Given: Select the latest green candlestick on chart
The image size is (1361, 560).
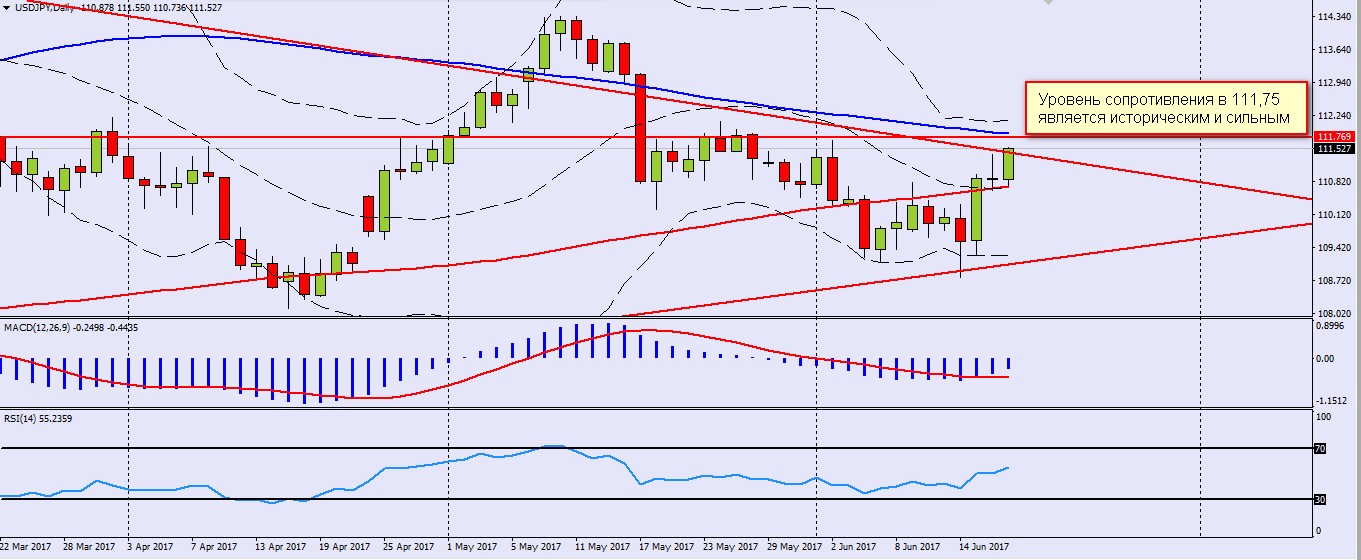Looking at the screenshot, I should 1008,165.
